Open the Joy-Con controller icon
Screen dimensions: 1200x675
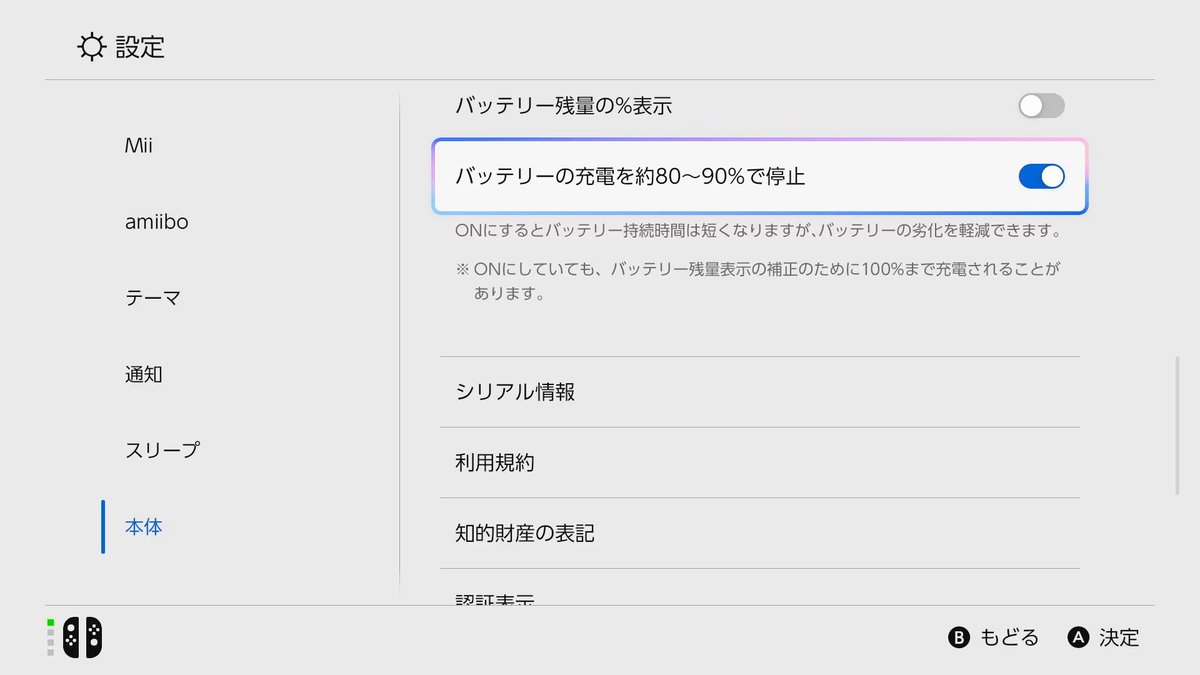[80, 635]
